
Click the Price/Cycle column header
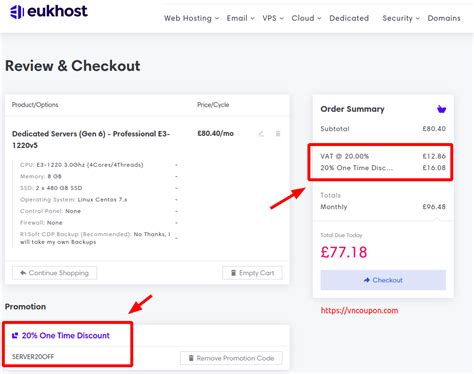pos(213,105)
